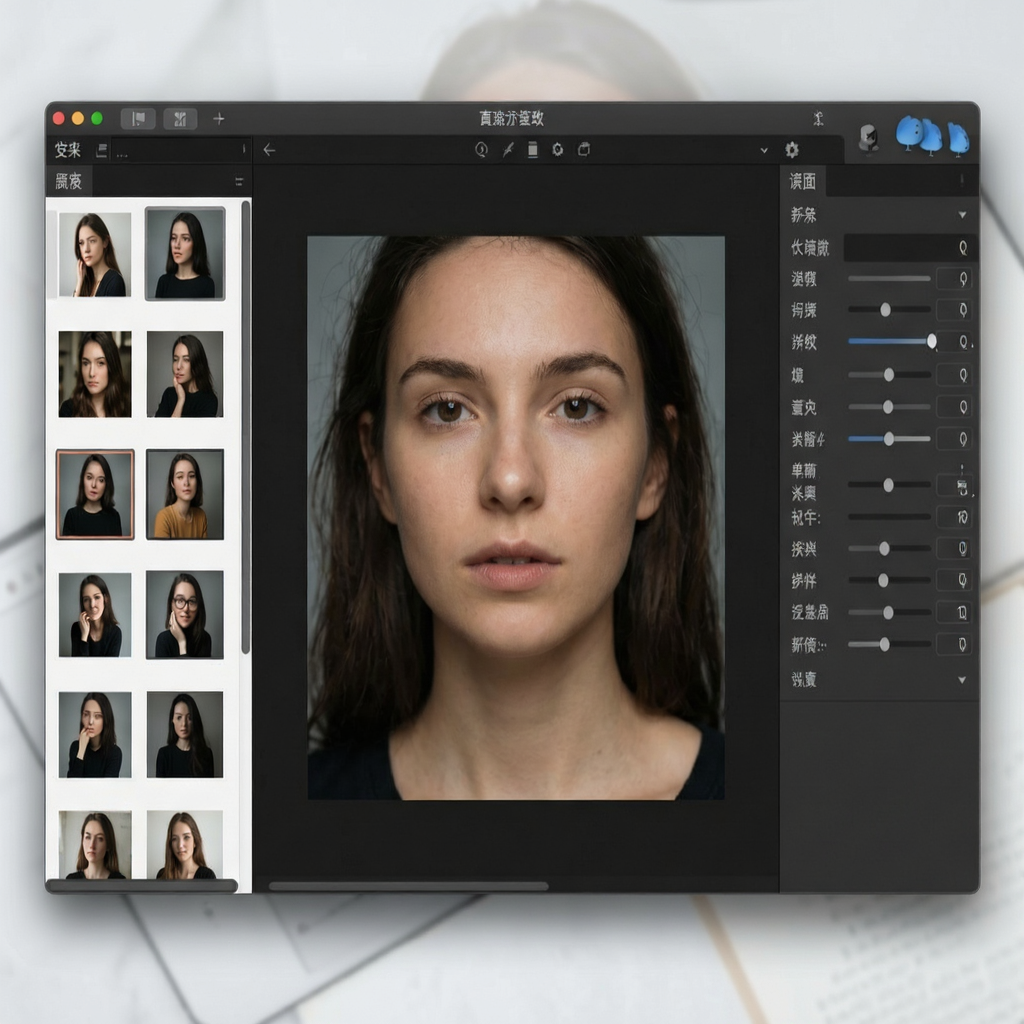The image size is (1024, 1024).
Task: Click the flag icon button in the title bar
Action: [x=138, y=118]
